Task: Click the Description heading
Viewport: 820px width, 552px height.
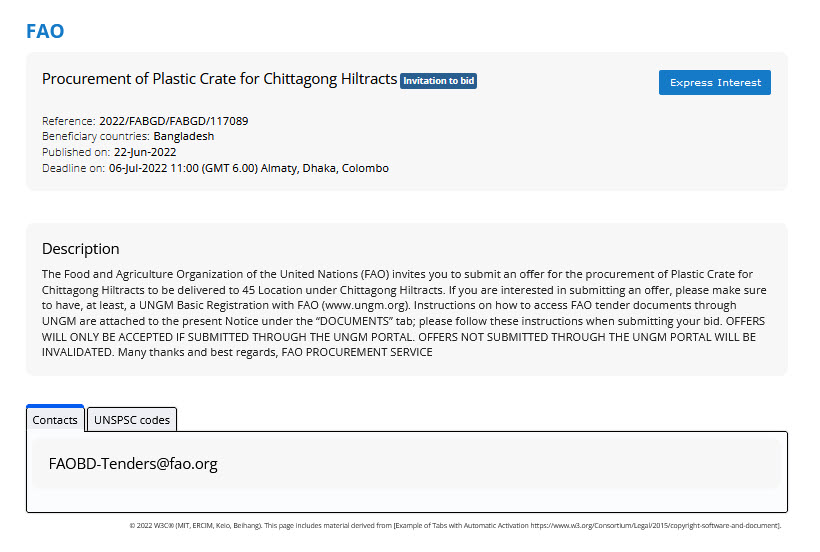Action: (80, 249)
